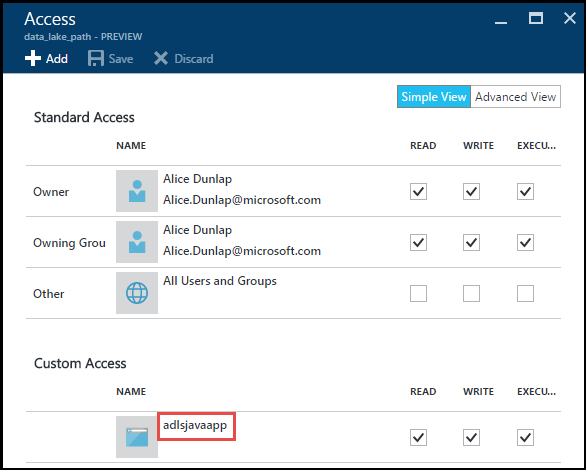Click the Discard X icon
Image resolution: width=586 pixels, height=470 pixels.
pos(161,58)
